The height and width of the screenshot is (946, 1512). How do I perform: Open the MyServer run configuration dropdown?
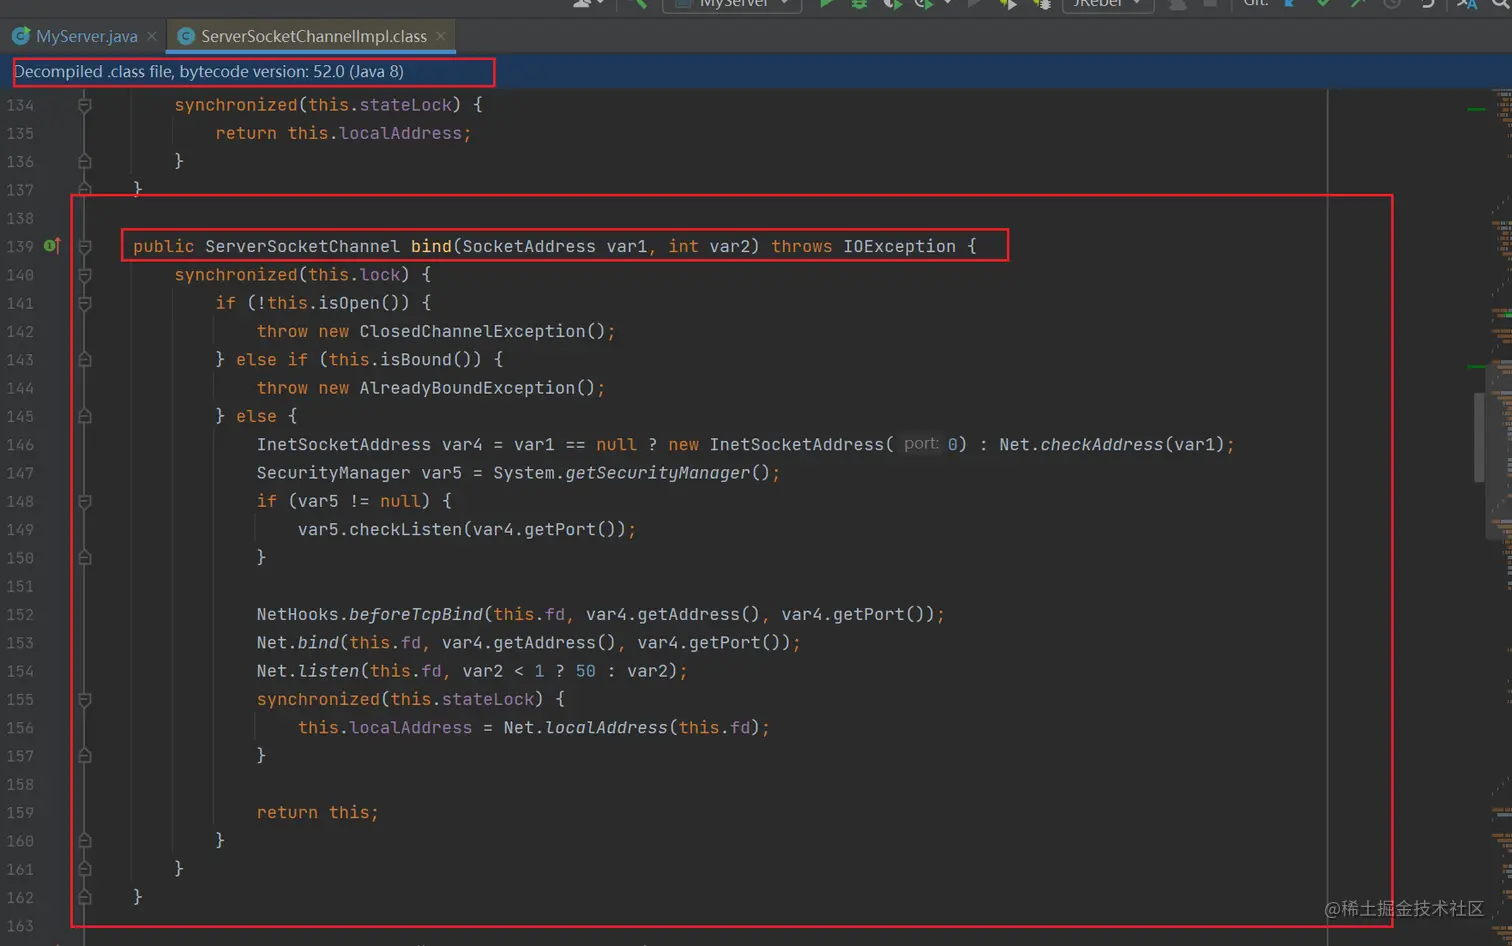click(733, 4)
